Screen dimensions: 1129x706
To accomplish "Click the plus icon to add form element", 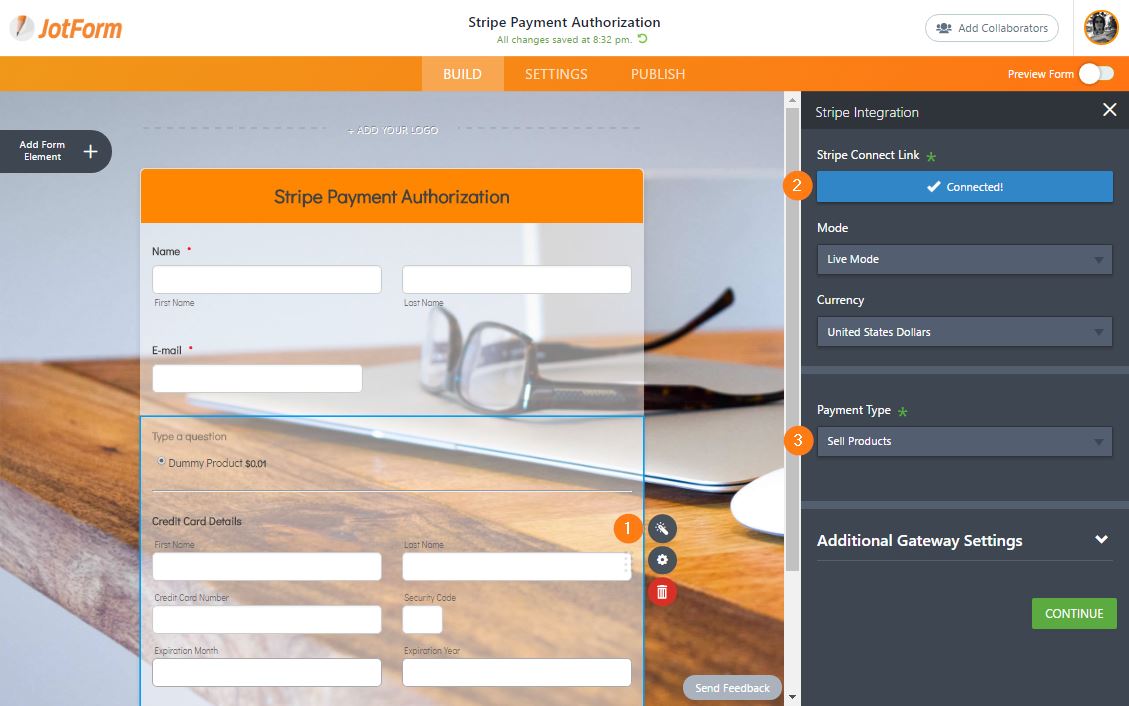I will (x=90, y=151).
